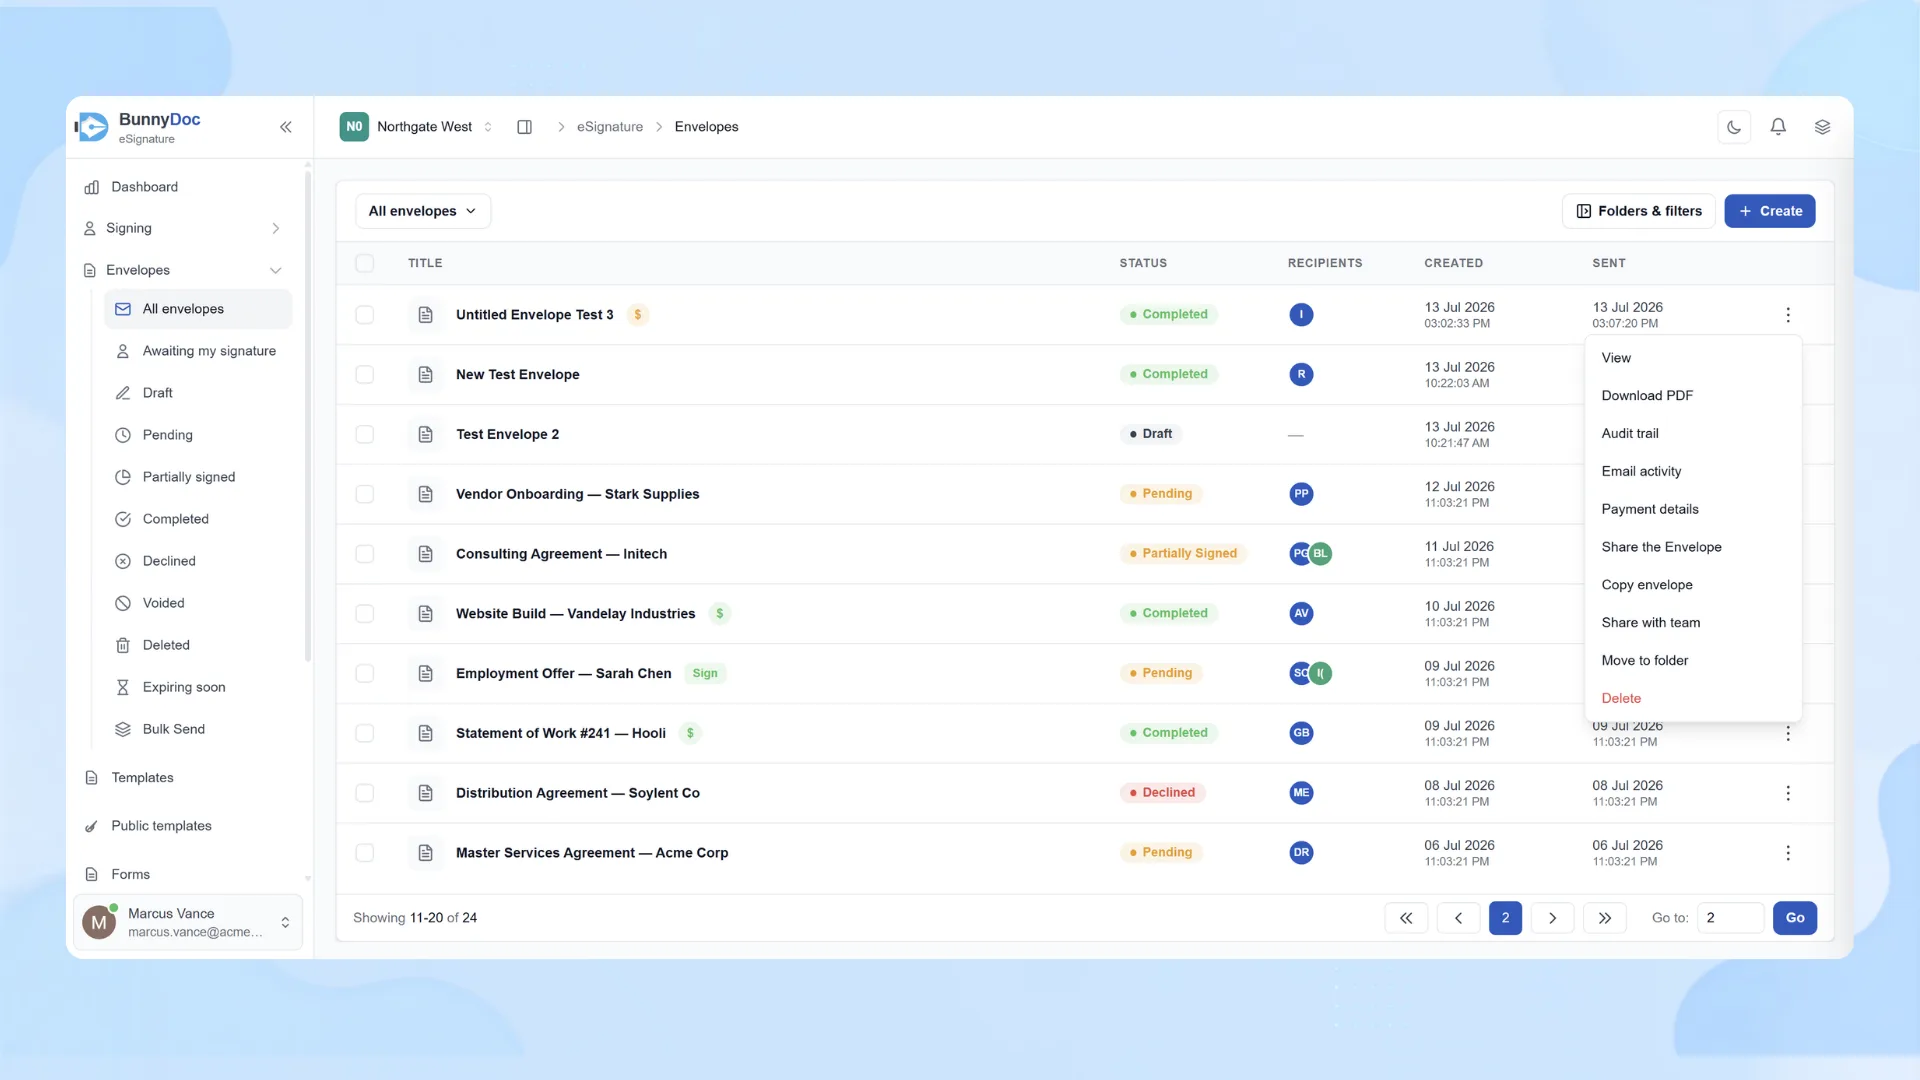Viewport: 1920px width, 1080px height.
Task: Check the box for Website Build — Vandelay Industries
Action: (365, 614)
